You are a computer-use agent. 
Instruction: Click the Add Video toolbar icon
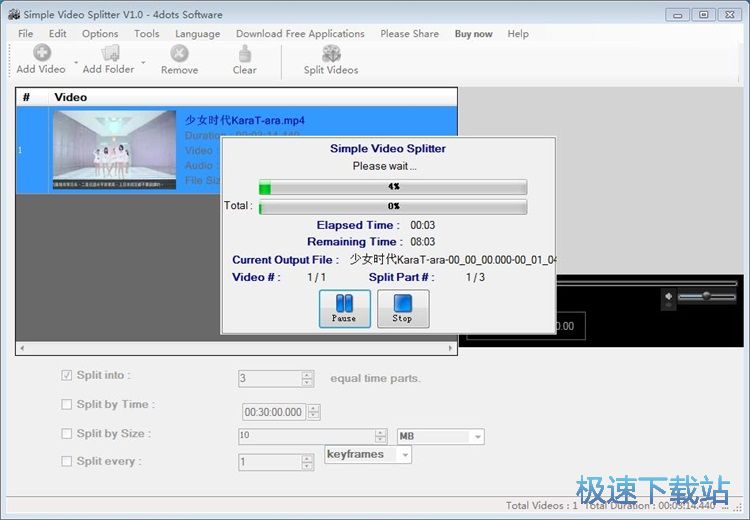click(42, 53)
